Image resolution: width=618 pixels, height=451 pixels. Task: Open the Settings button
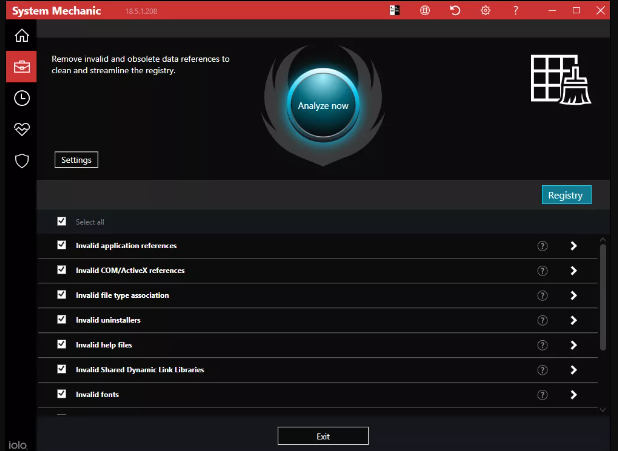[x=76, y=160]
